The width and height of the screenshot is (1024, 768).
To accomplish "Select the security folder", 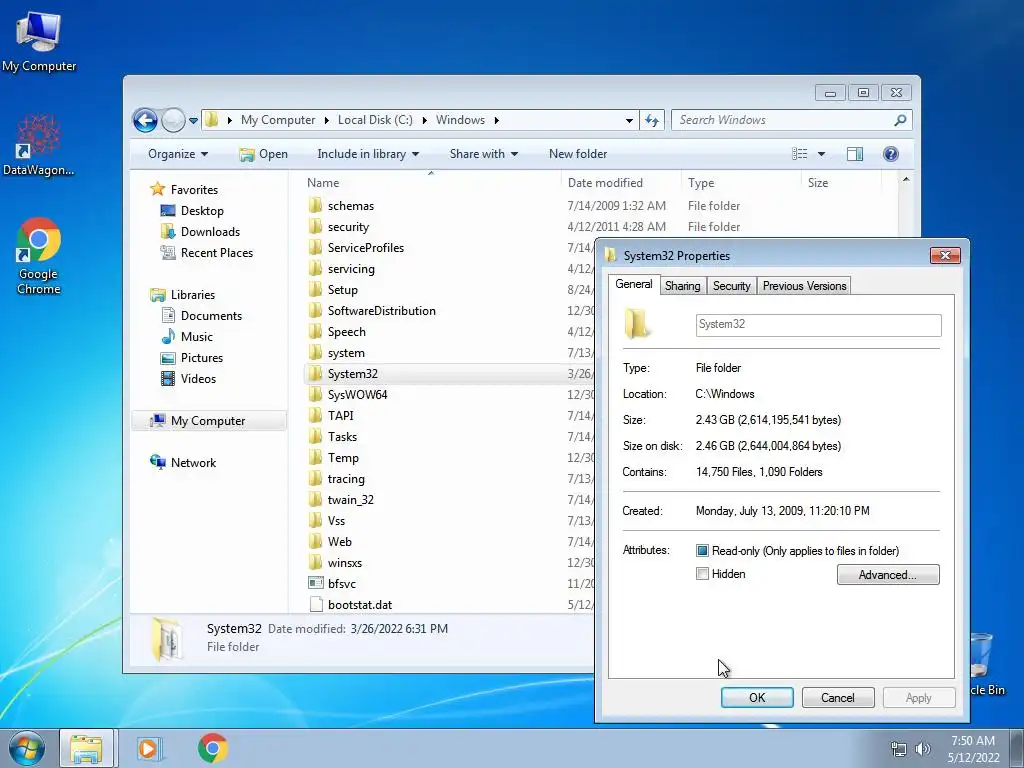I will (348, 227).
